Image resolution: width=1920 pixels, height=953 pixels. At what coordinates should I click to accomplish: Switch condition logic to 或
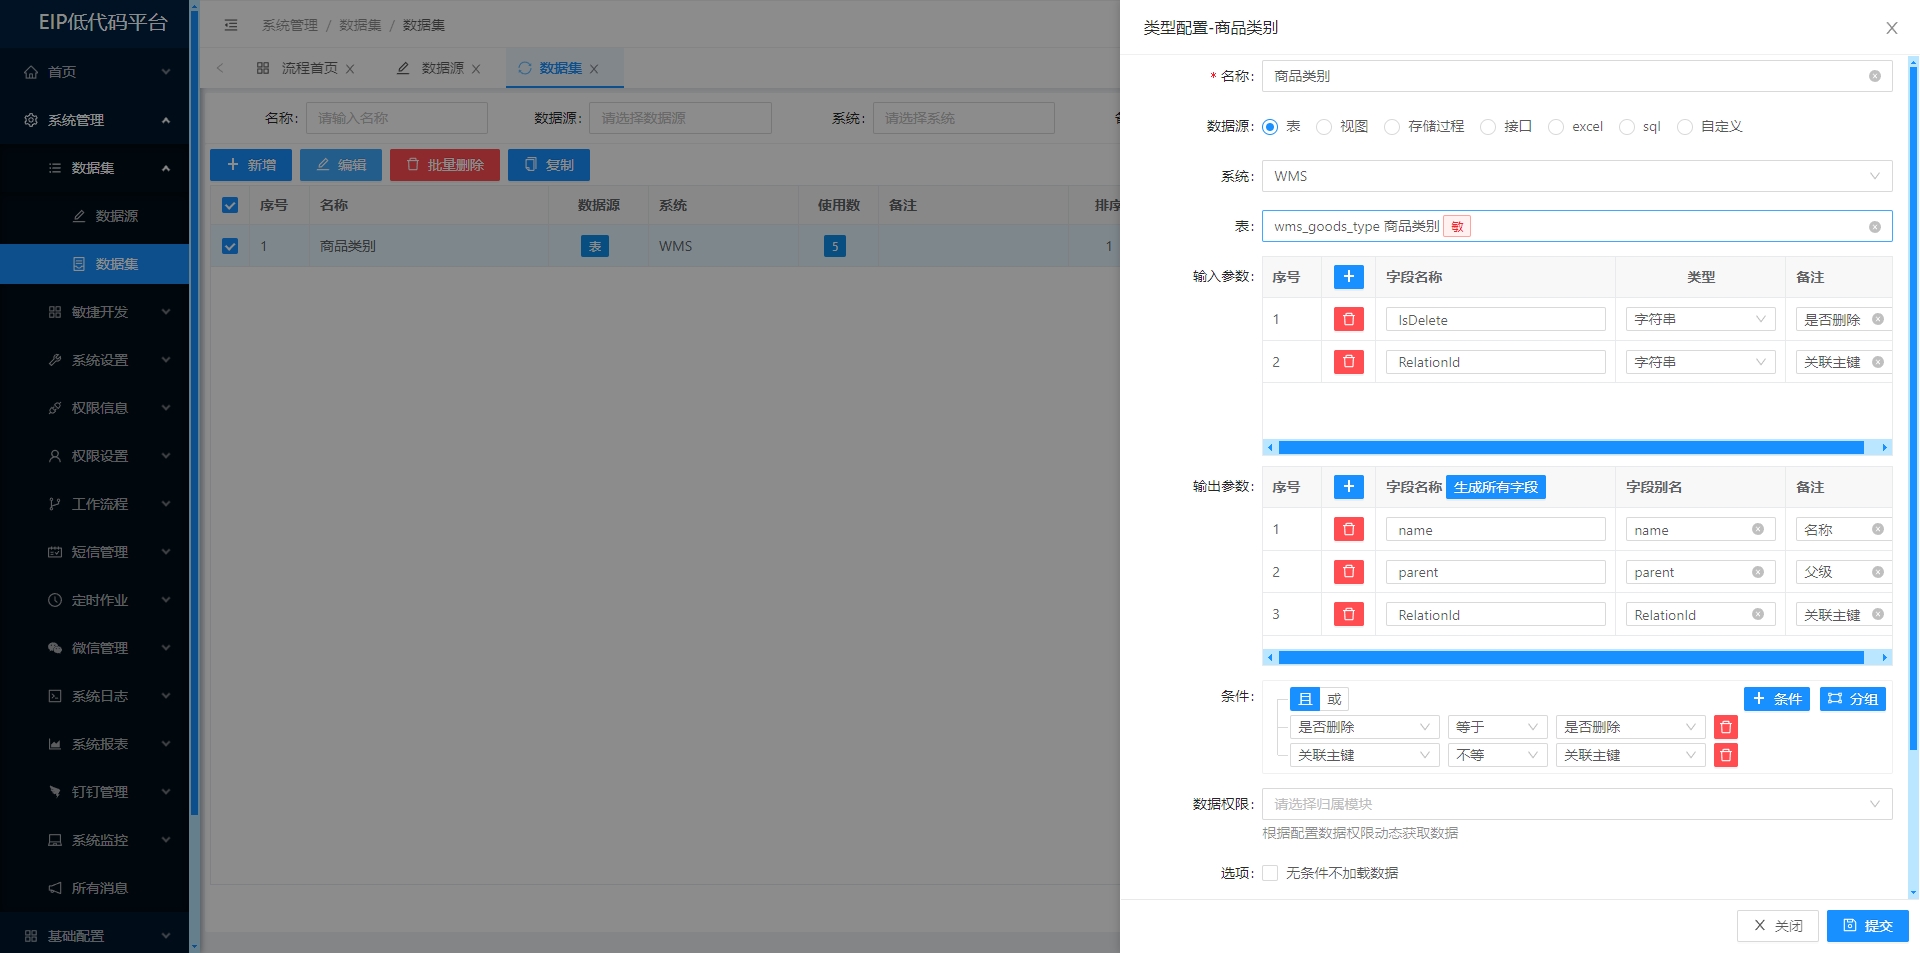(1334, 699)
